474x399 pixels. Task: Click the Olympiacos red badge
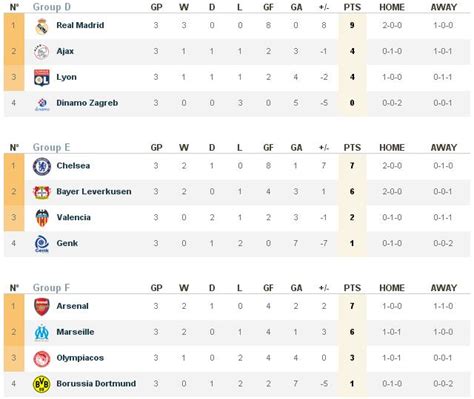[x=42, y=359]
